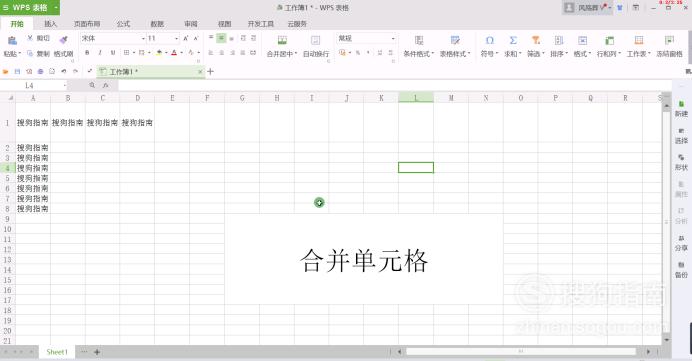Select the Sheet1 worksheet tab
The width and height of the screenshot is (692, 361).
[57, 352]
